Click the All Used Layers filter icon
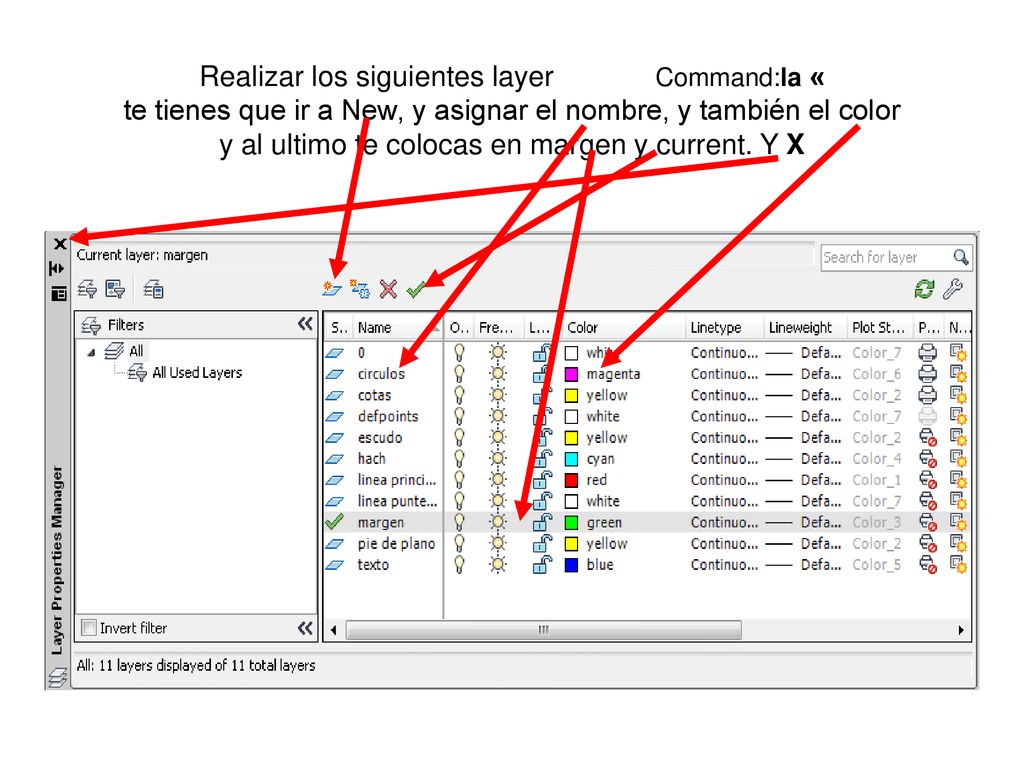Viewport: 1024px width, 768px height. pyautogui.click(x=137, y=373)
